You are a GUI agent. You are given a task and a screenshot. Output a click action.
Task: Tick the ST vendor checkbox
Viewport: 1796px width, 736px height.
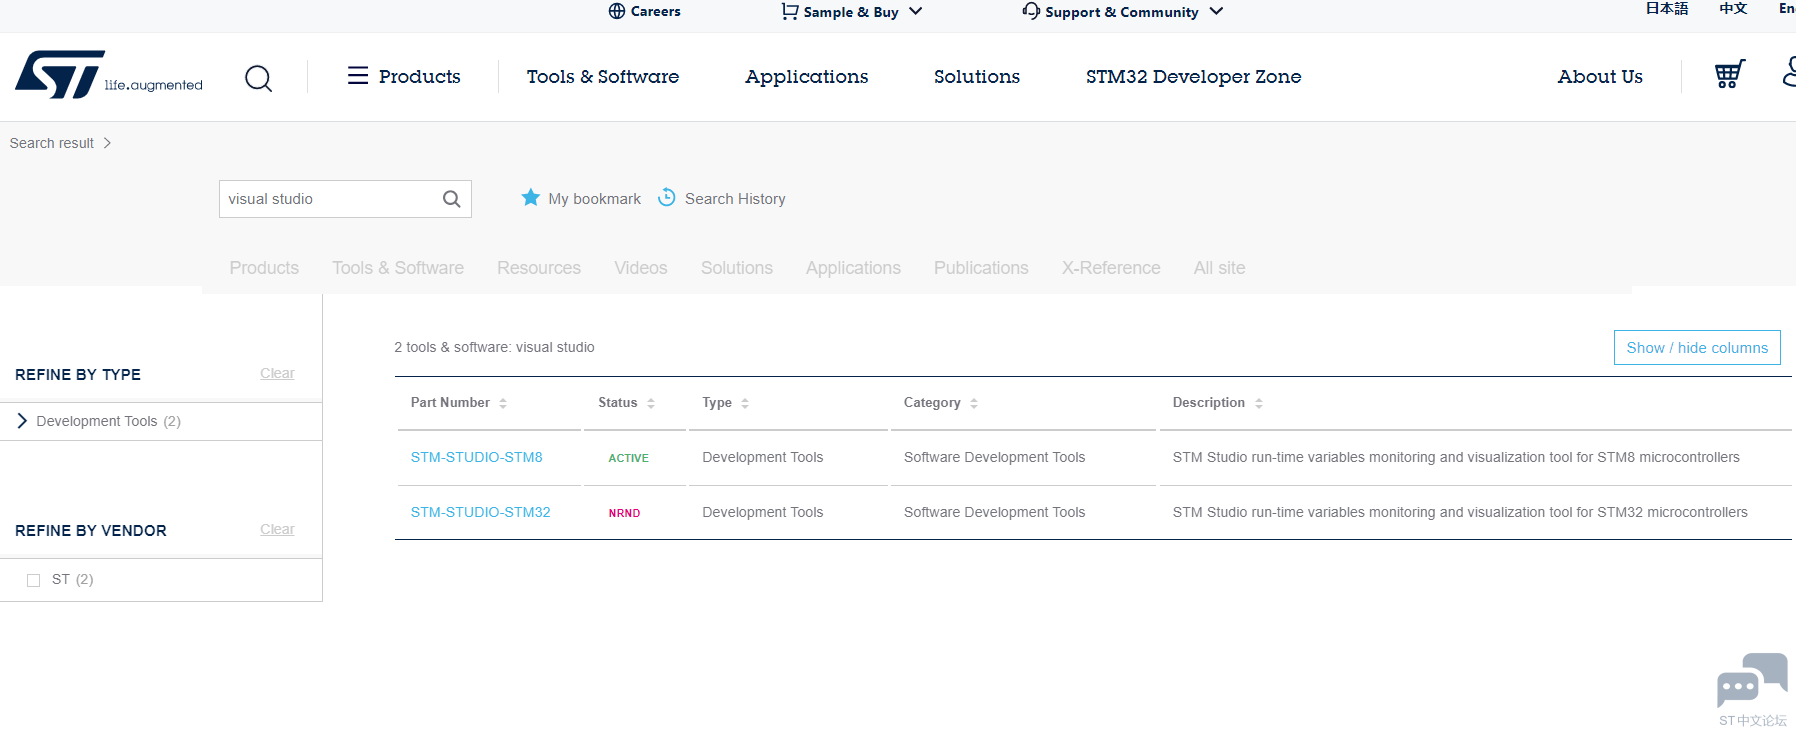(x=33, y=580)
